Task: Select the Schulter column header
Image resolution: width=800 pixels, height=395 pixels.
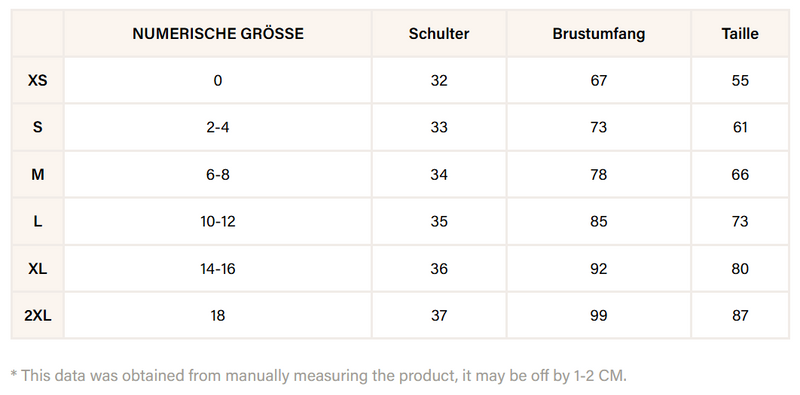Action: coord(439,34)
